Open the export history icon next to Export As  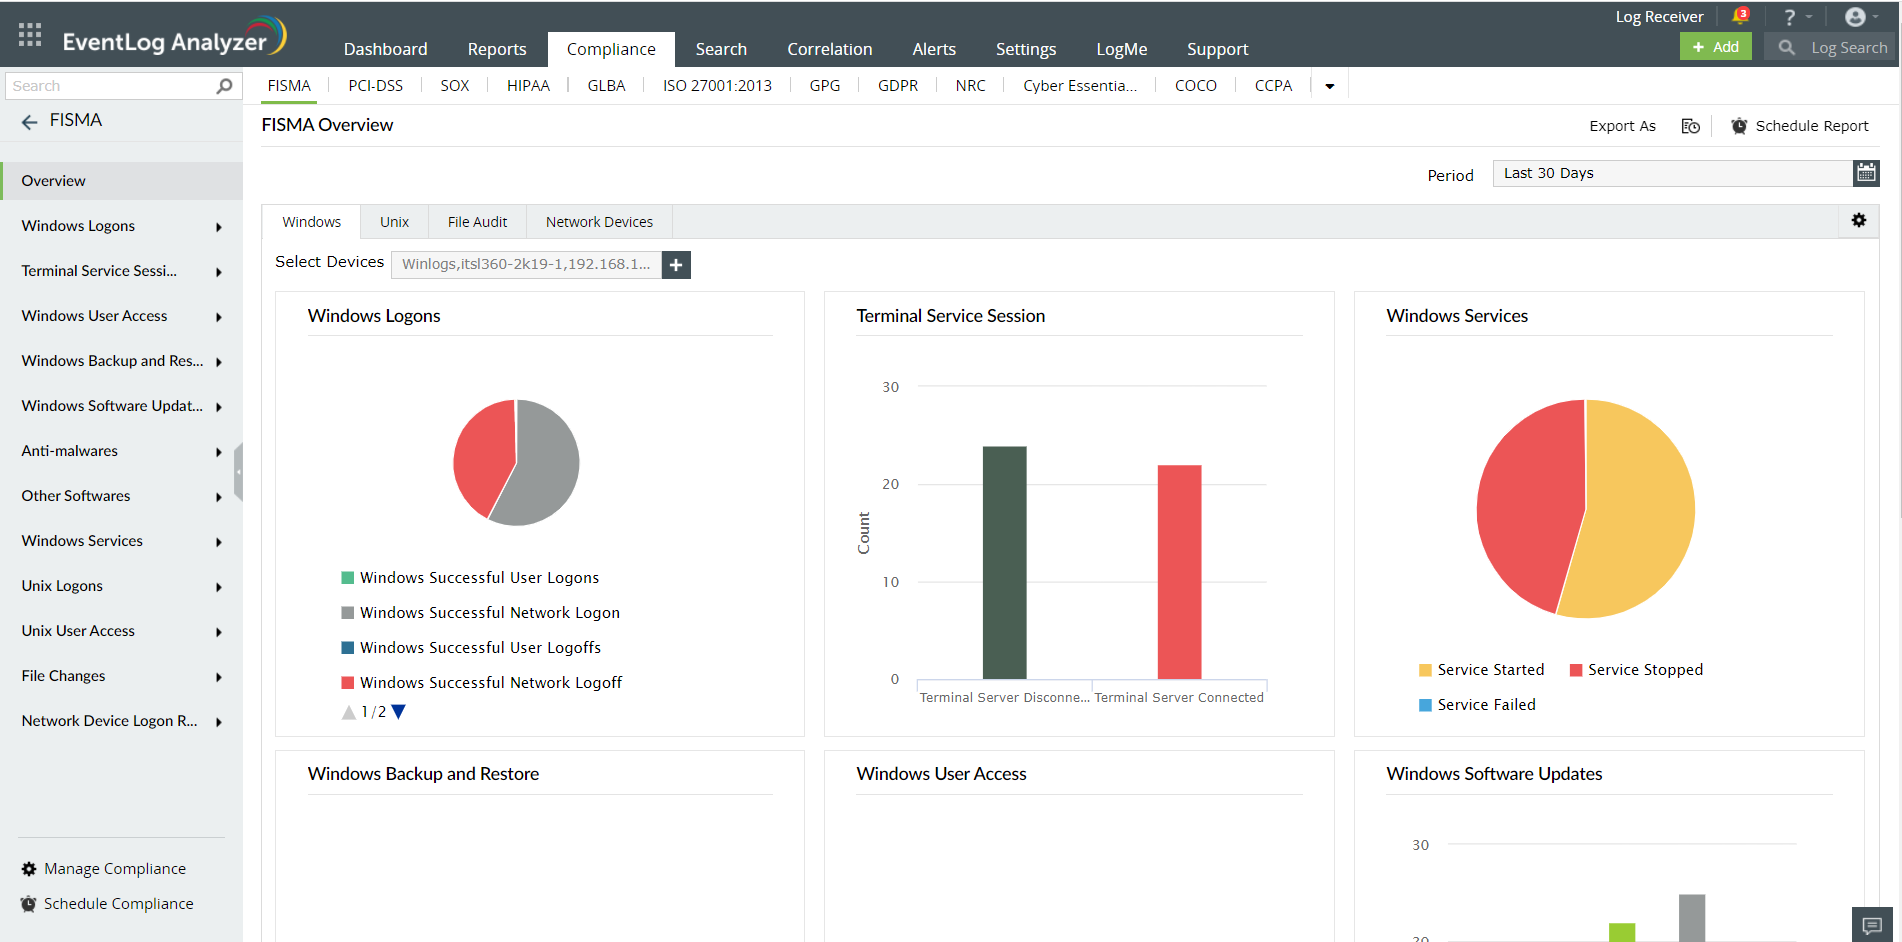[1690, 126]
